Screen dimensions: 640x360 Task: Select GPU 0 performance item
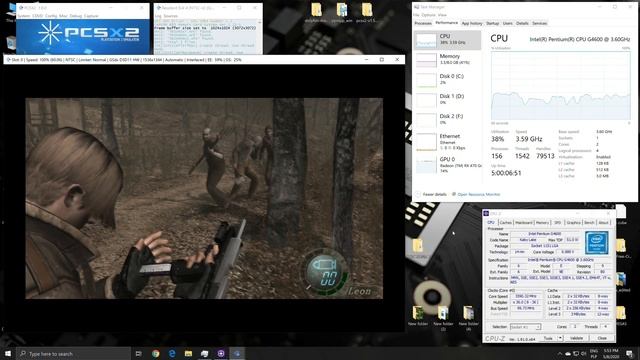pos(447,165)
